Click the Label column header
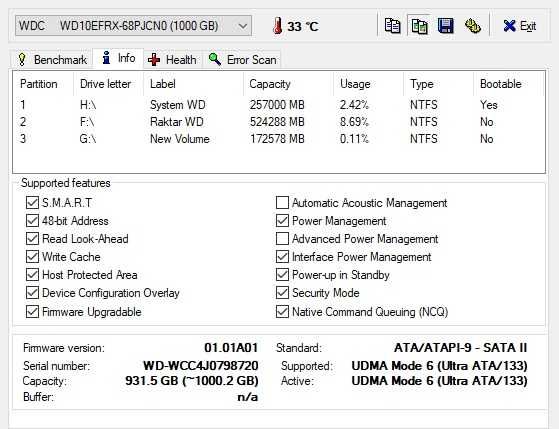 (x=193, y=84)
